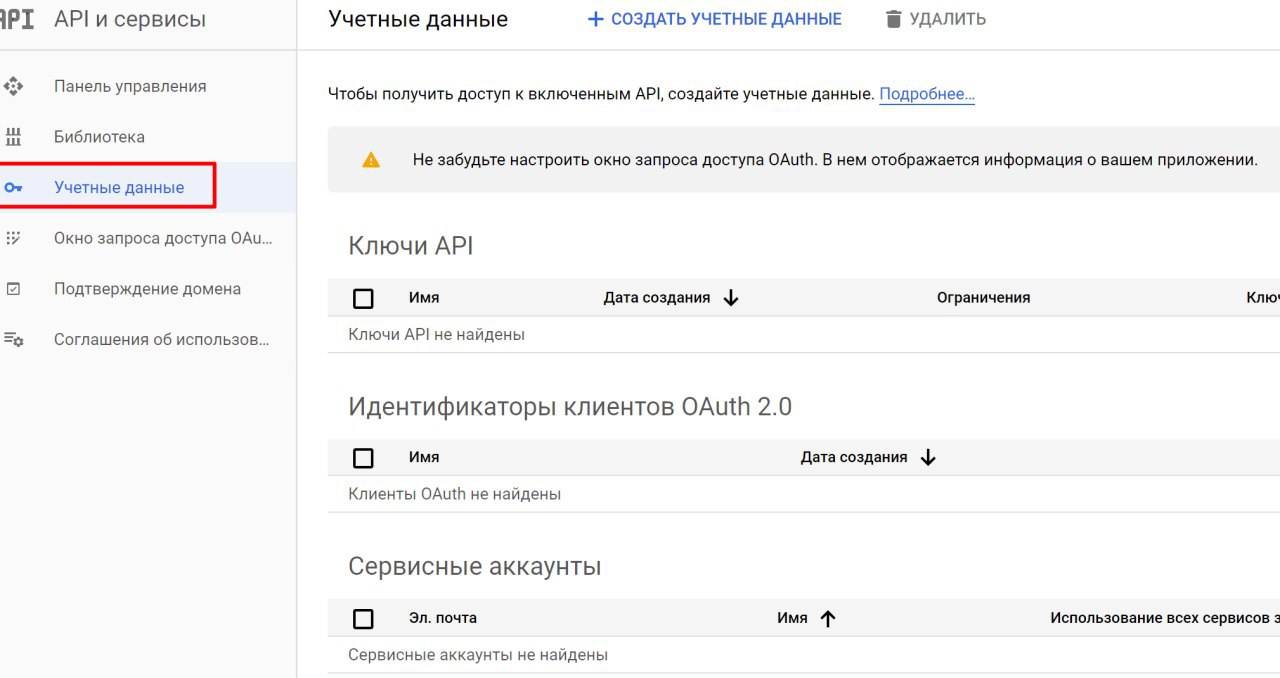Click Клиенты OAuth не найдены text
This screenshot has width=1280, height=678.
coord(454,494)
